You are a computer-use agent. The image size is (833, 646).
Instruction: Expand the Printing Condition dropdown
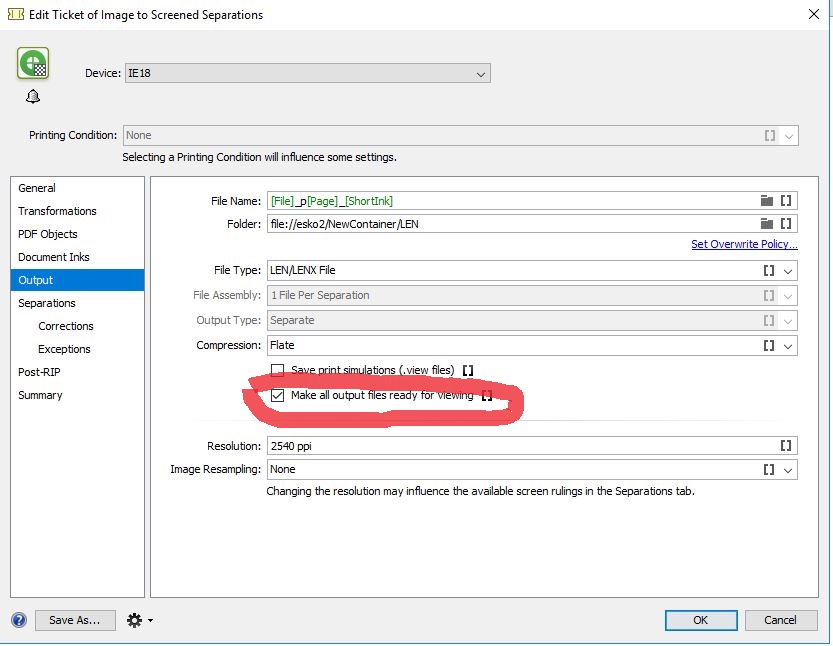coord(789,135)
